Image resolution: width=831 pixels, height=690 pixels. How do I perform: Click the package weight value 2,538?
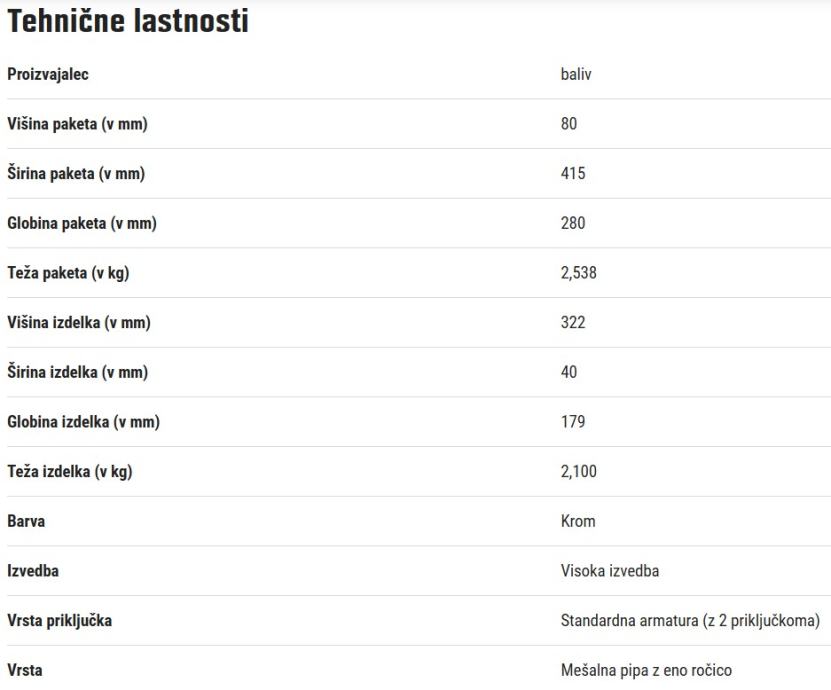[x=579, y=273]
